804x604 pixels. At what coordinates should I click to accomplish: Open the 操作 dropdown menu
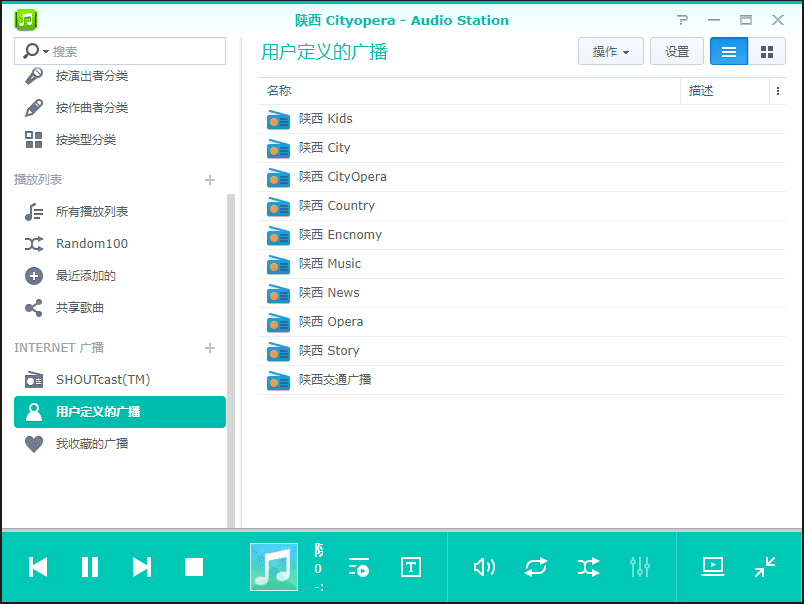[x=610, y=52]
